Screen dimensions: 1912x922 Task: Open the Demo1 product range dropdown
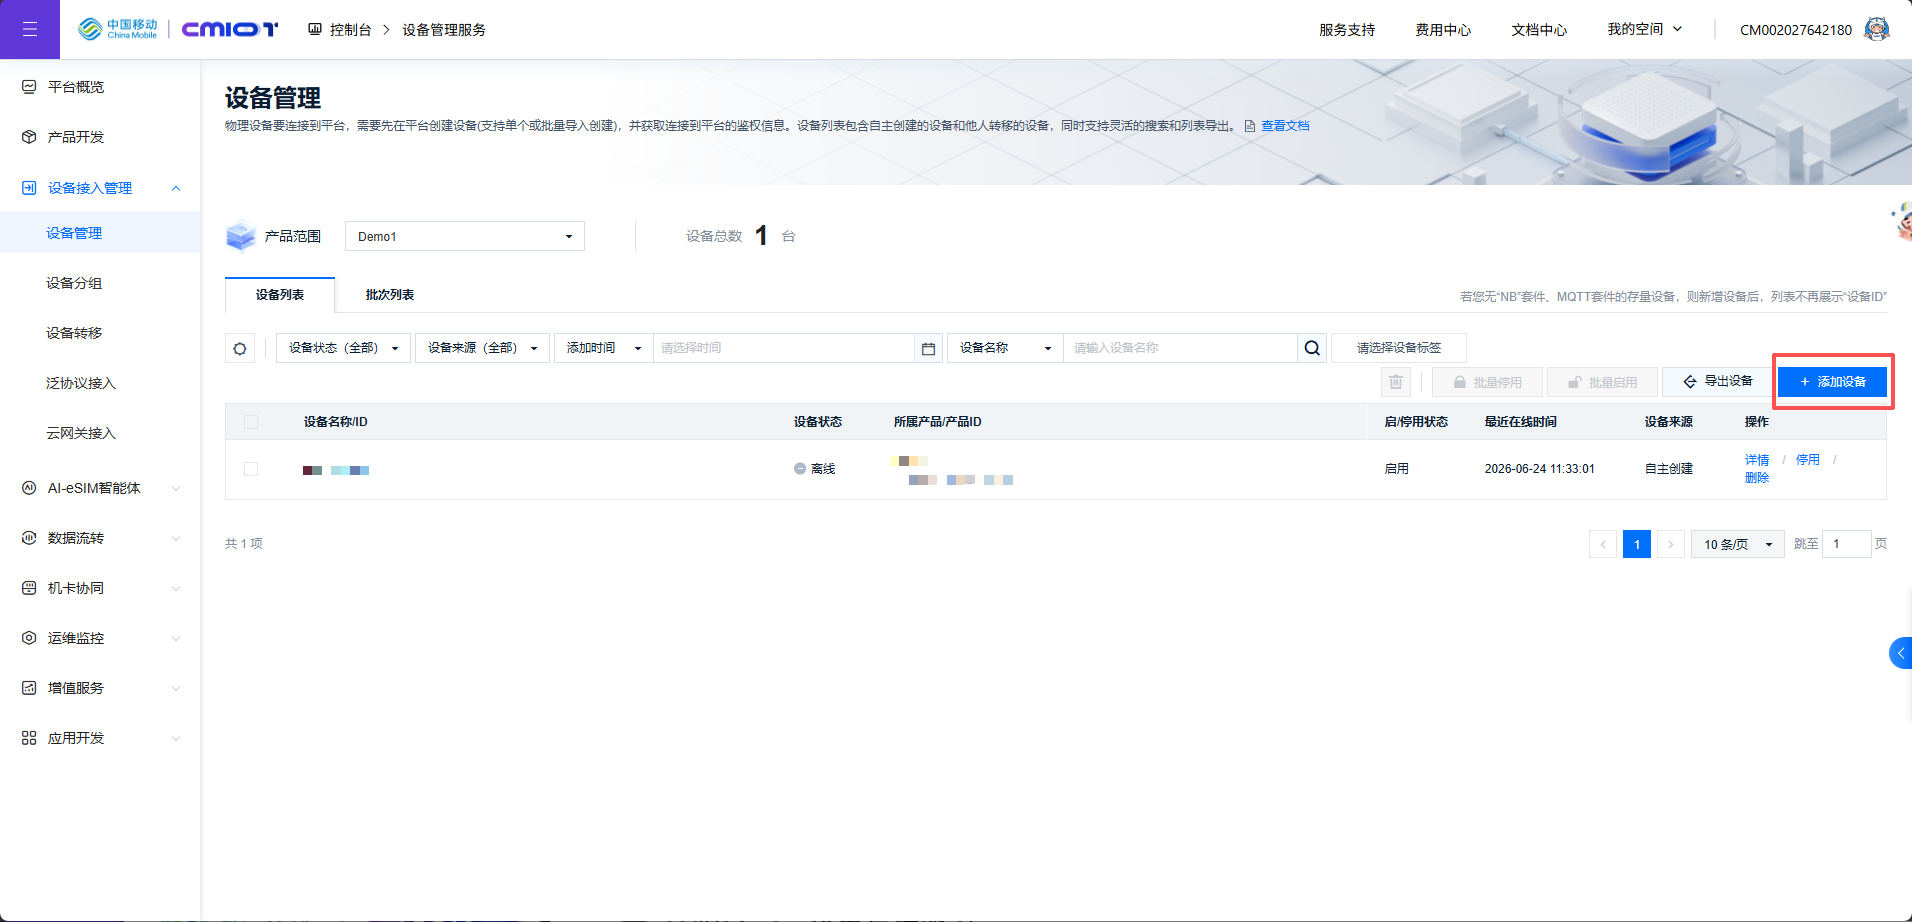tap(465, 236)
